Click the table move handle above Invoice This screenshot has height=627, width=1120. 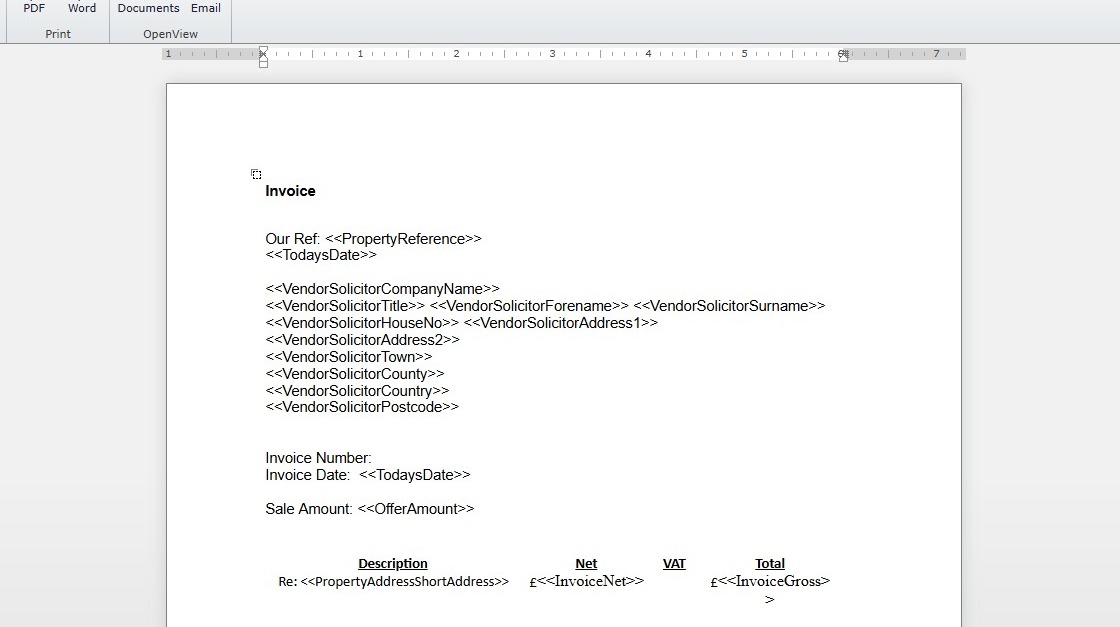[256, 174]
